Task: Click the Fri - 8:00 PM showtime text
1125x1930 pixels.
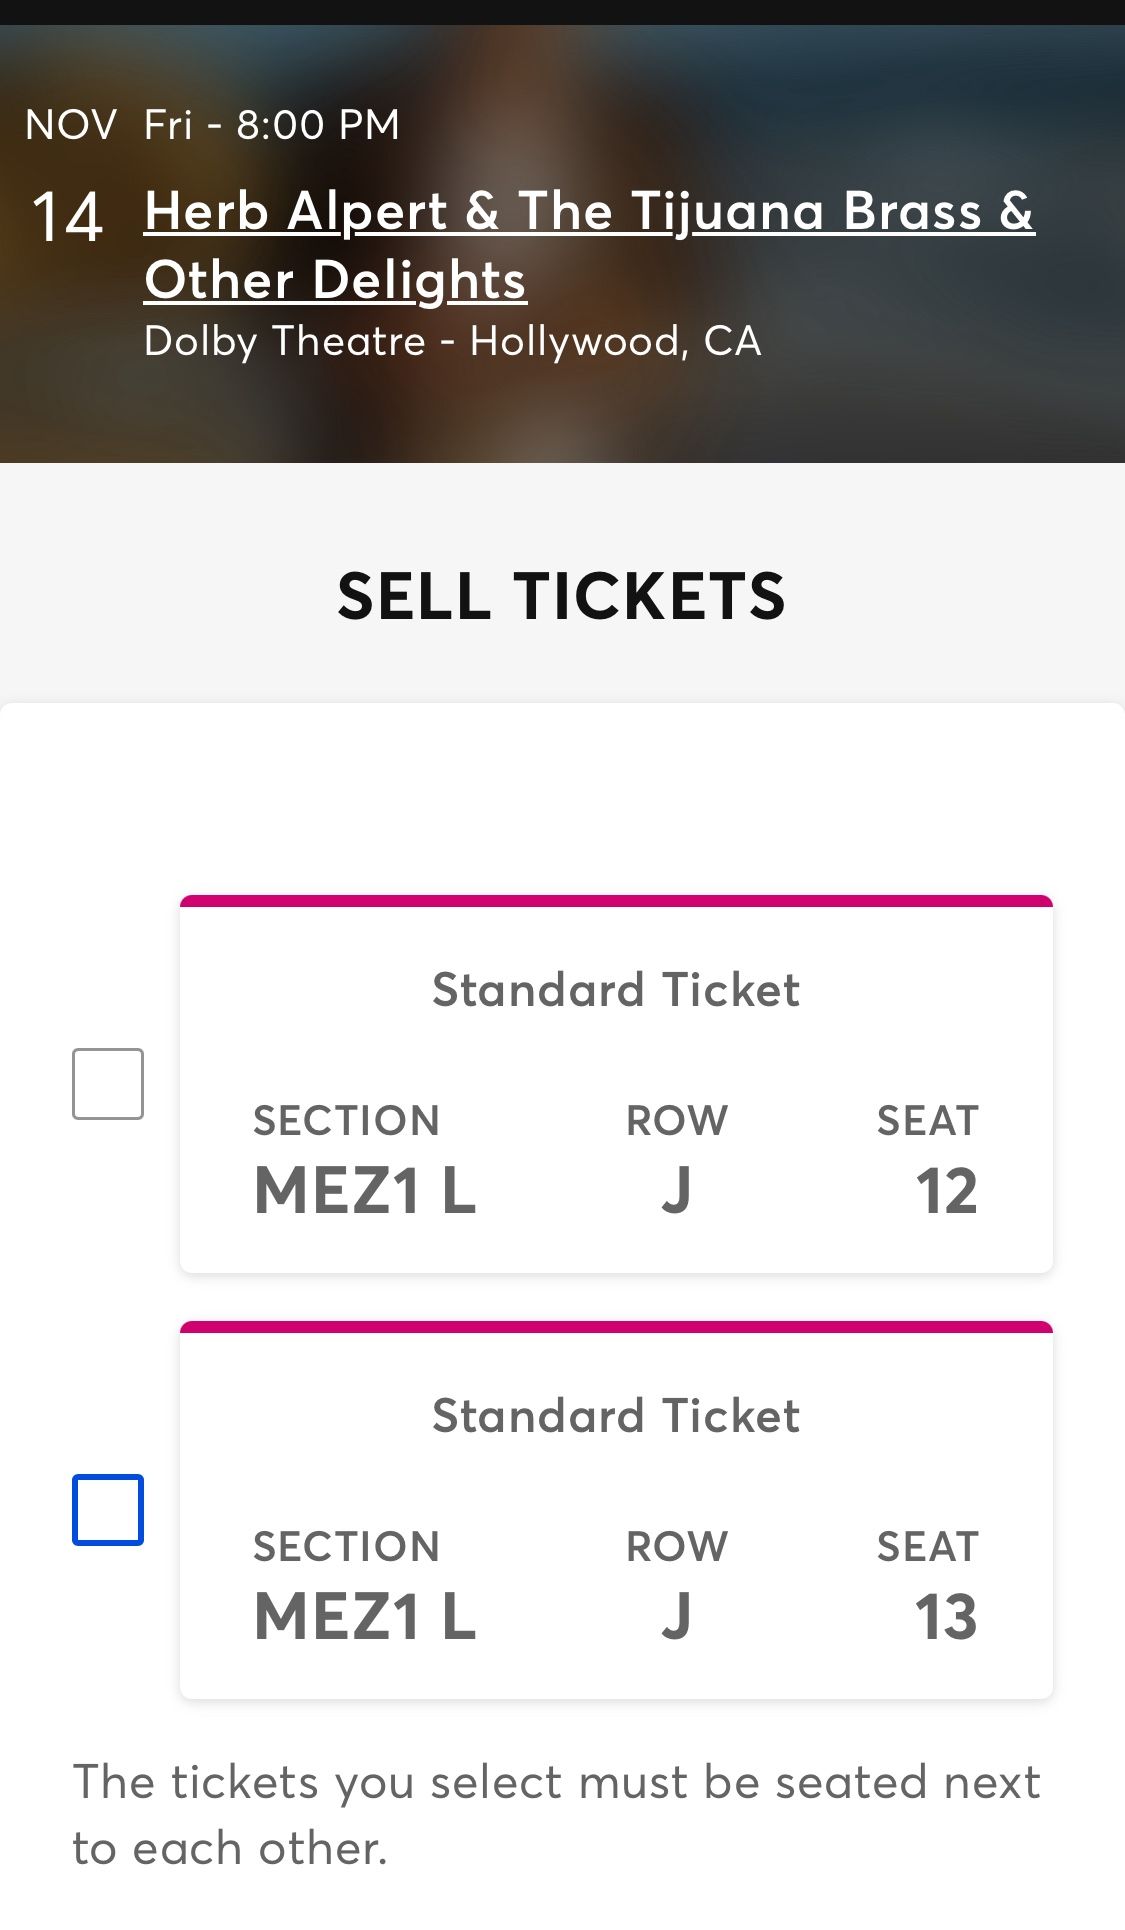Action: click(270, 124)
